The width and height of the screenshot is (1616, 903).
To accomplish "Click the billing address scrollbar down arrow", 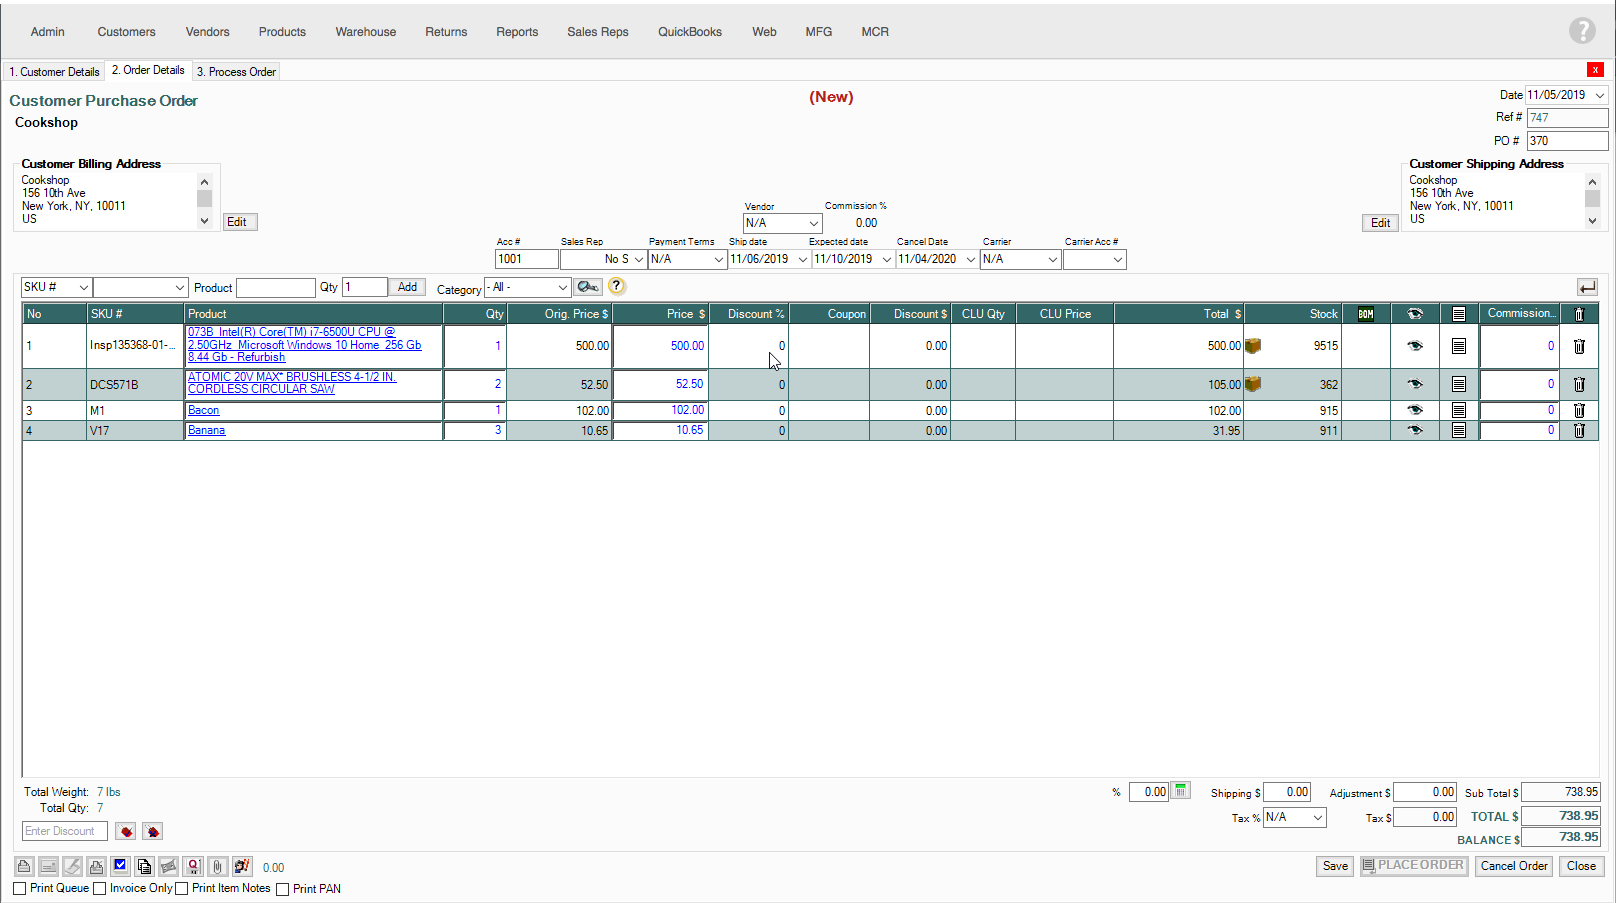I will coord(205,221).
